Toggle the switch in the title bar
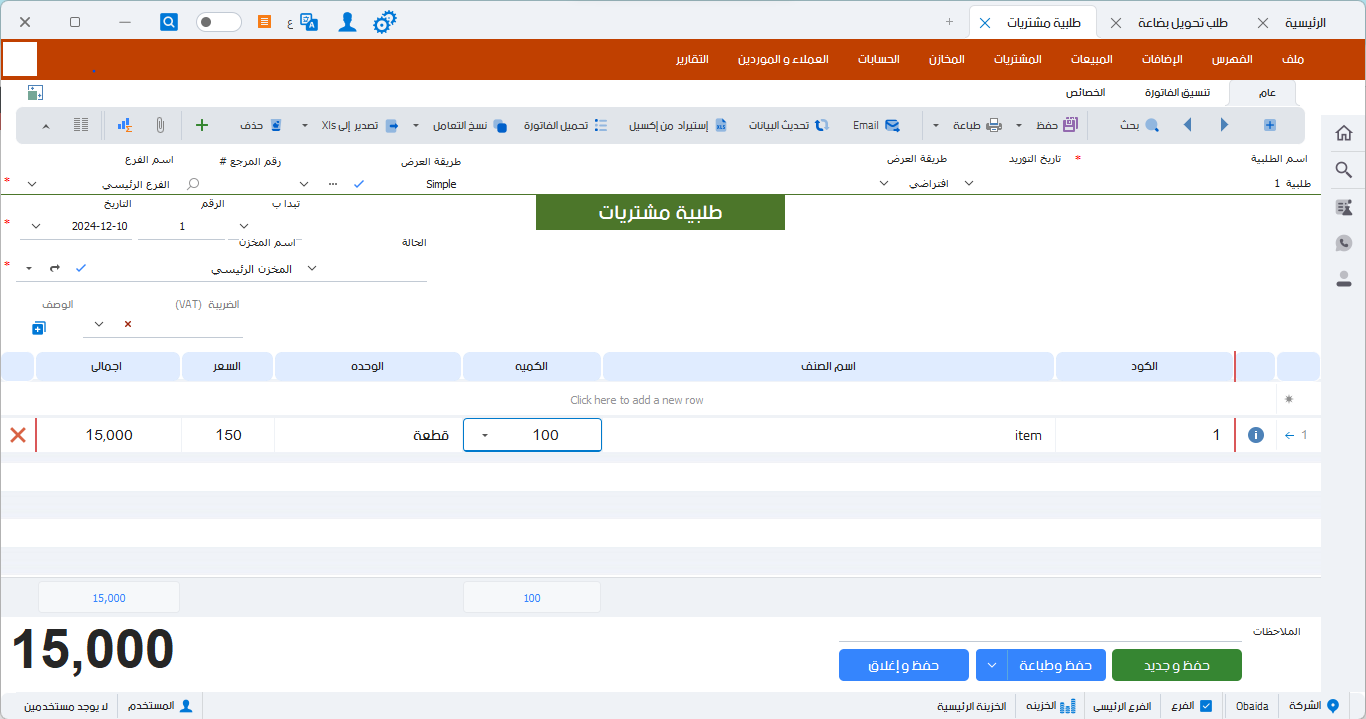Screen dimensions: 1366x719 click(218, 22)
